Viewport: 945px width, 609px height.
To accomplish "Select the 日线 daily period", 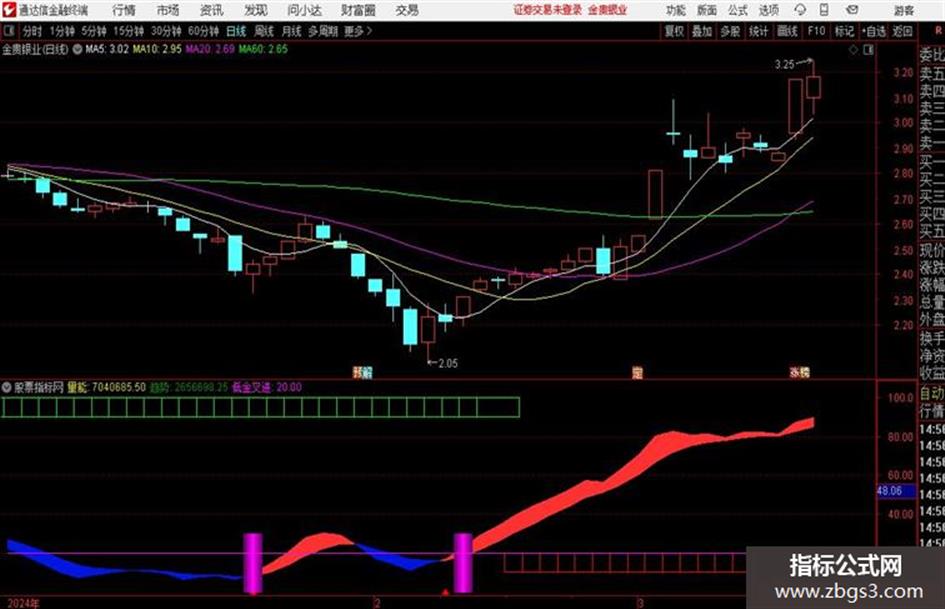I will 236,31.
